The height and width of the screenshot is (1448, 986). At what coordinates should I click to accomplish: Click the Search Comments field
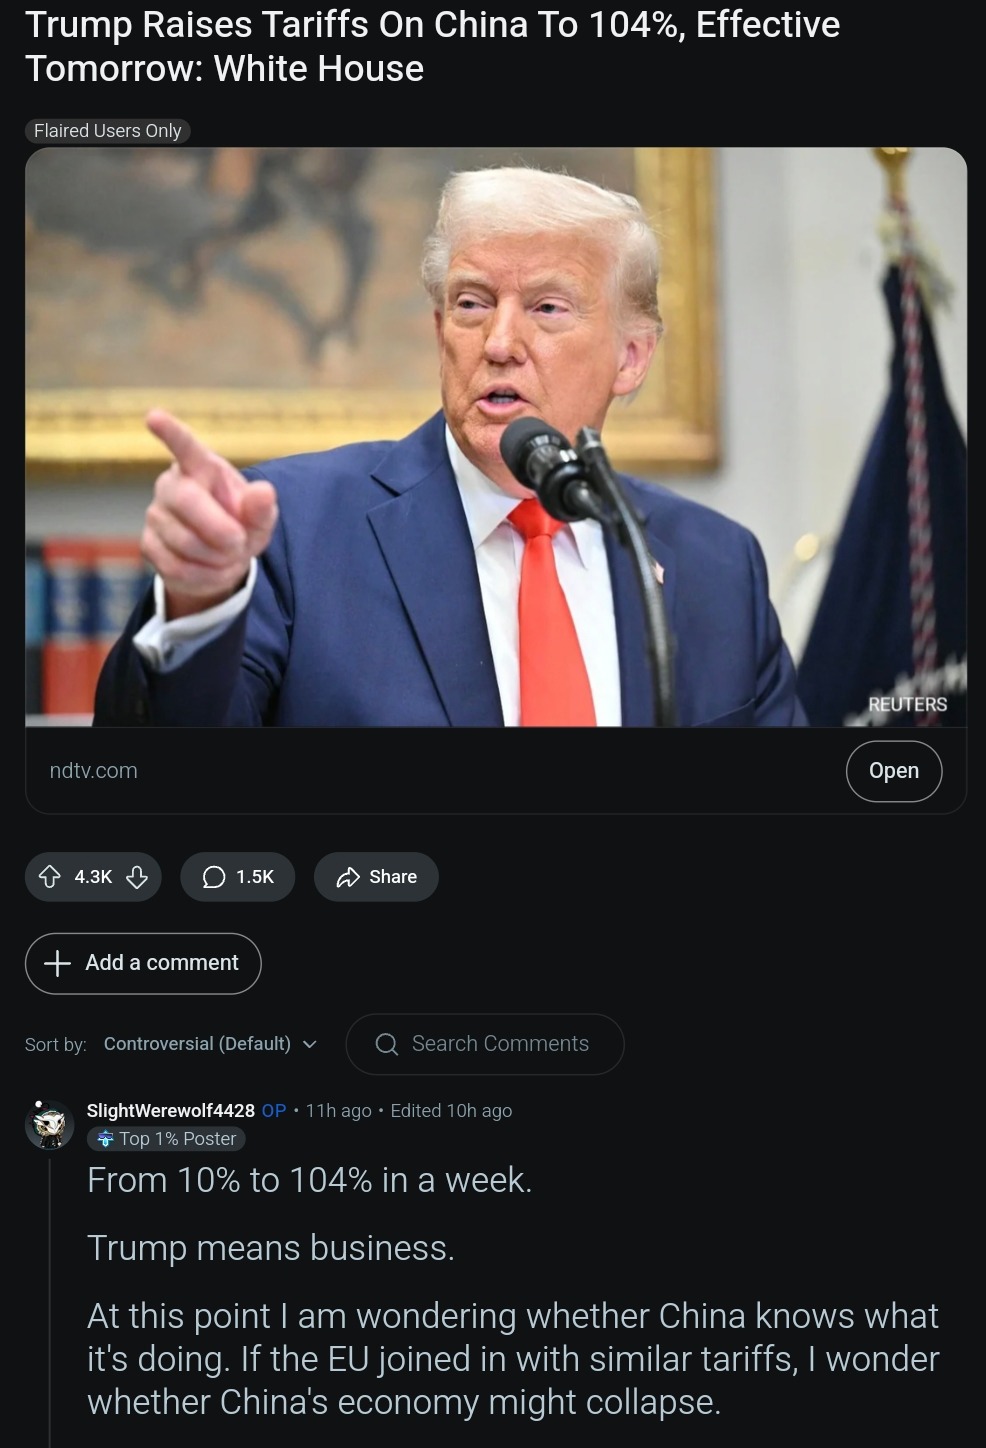[x=485, y=1044]
